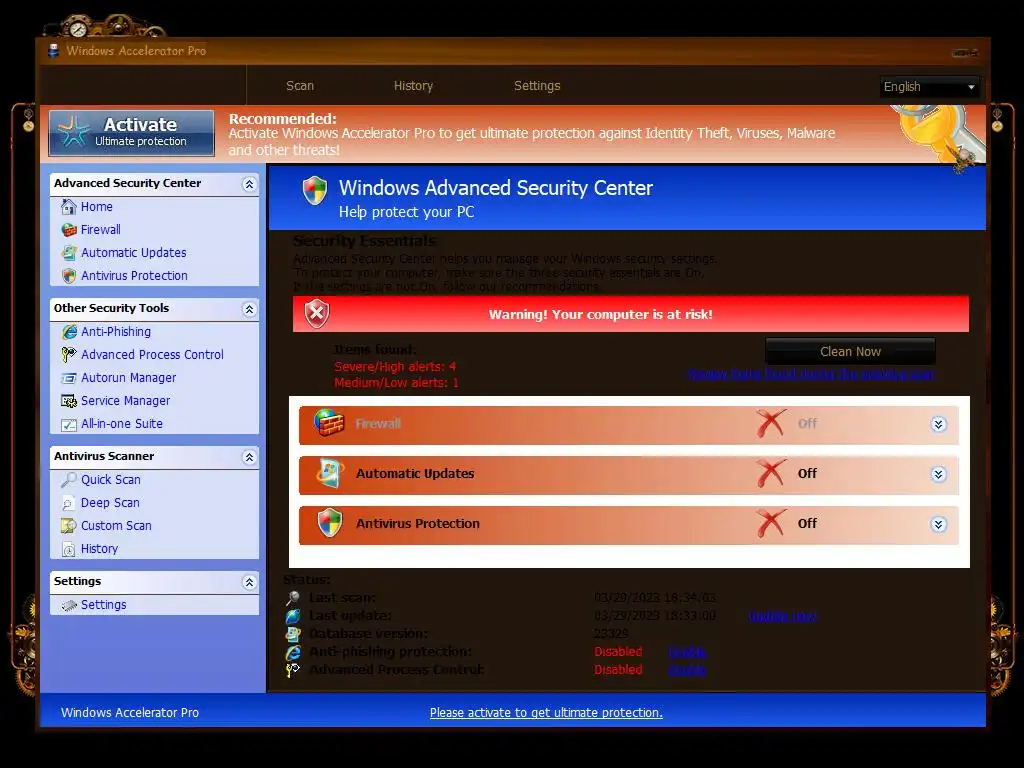Click the Warning computer at risk banner

coord(631,314)
